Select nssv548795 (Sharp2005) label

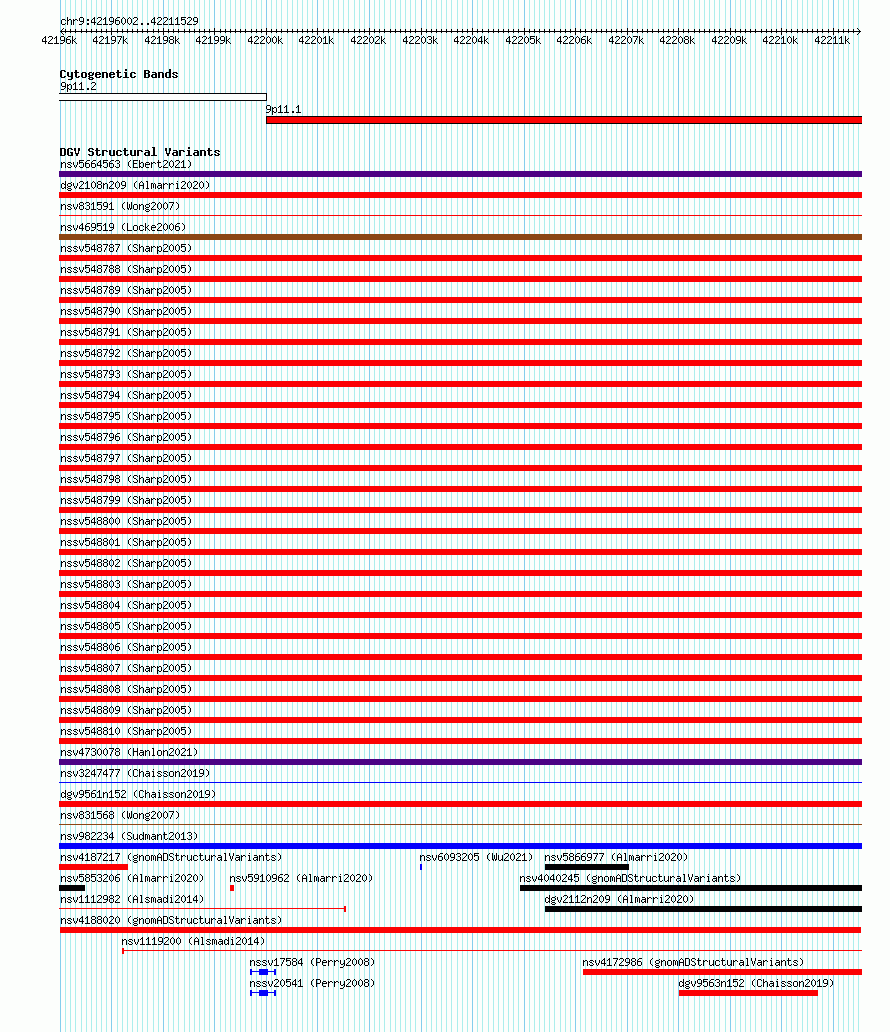click(x=126, y=417)
